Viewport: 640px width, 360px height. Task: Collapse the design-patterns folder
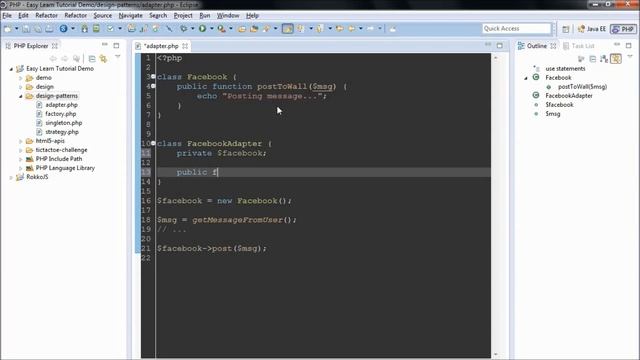(x=21, y=96)
